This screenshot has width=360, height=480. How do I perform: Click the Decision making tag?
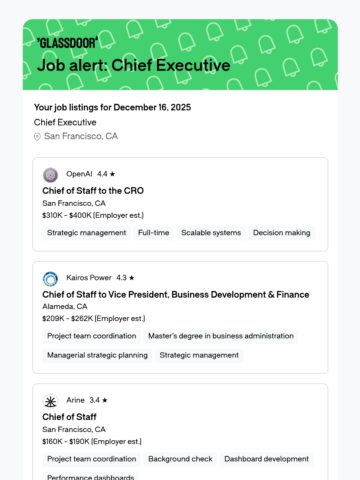[282, 233]
